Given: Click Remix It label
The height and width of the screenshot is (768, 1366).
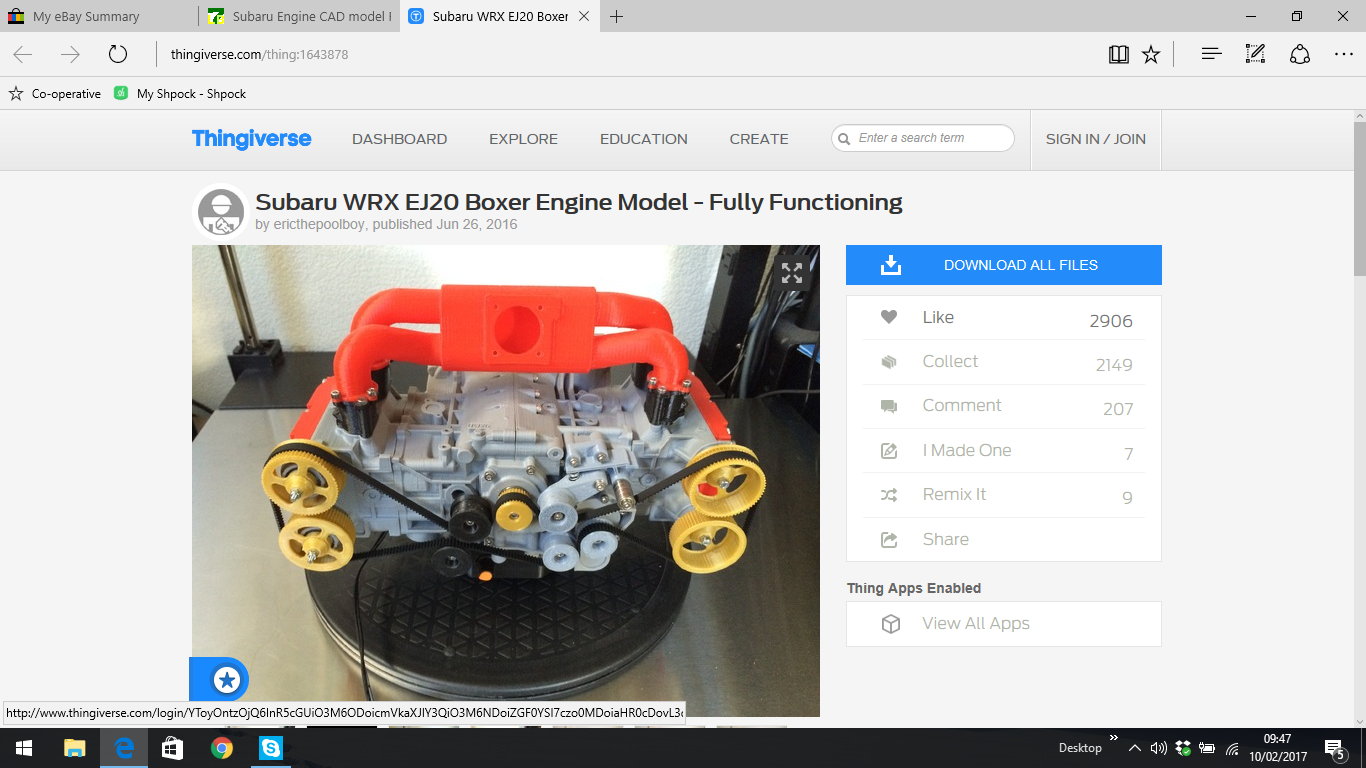Looking at the screenshot, I should 954,494.
